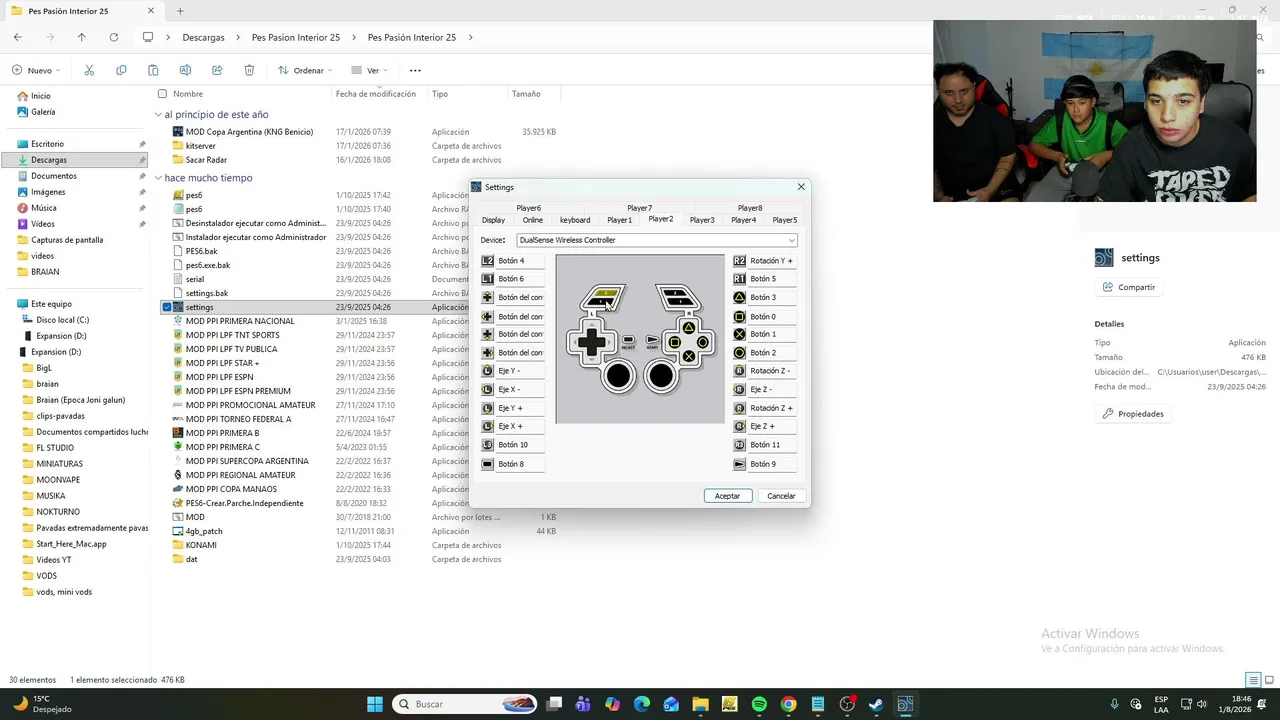This screenshot has height=720, width=1280.
Task: Click the controller diagram's left analog stick
Action: [619, 376]
